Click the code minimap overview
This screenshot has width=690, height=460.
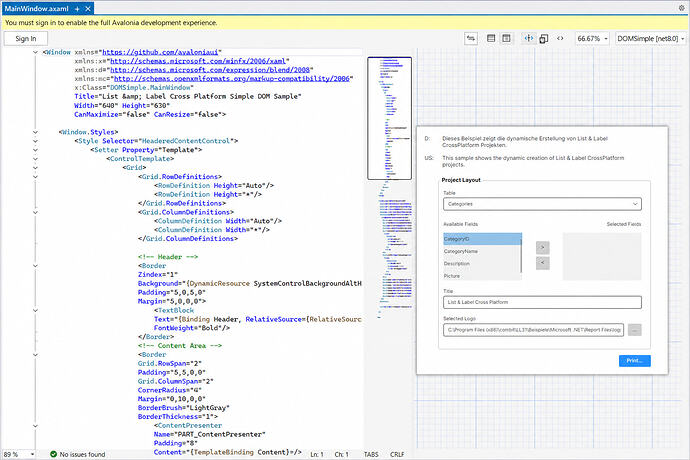[390, 187]
